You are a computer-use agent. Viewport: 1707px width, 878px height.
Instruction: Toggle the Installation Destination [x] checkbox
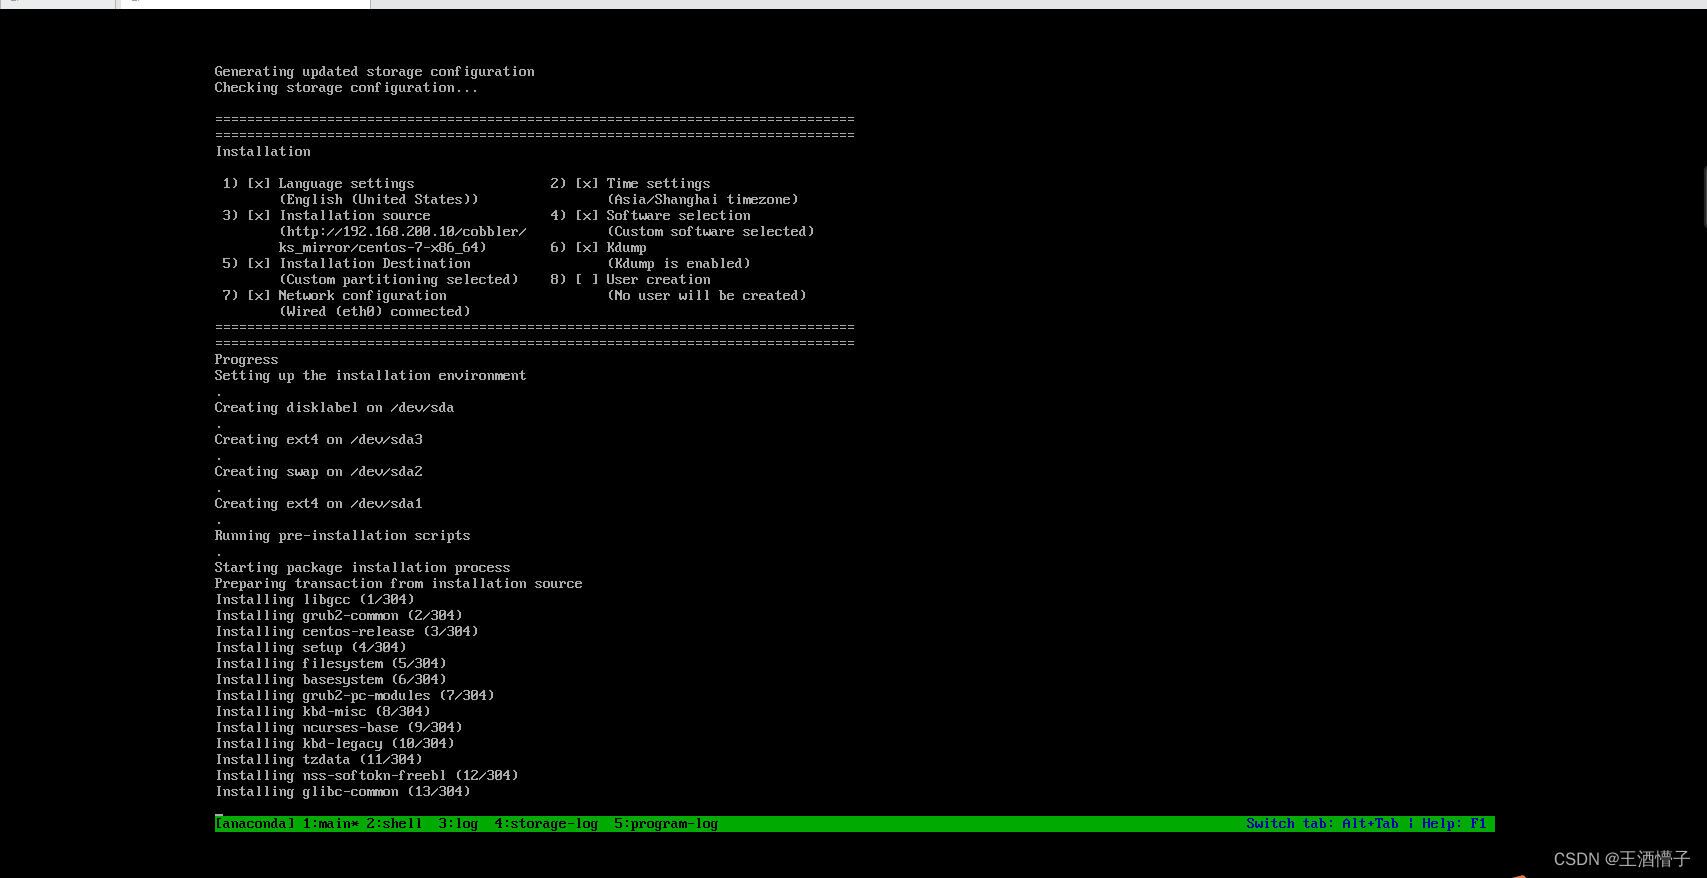pyautogui.click(x=259, y=264)
